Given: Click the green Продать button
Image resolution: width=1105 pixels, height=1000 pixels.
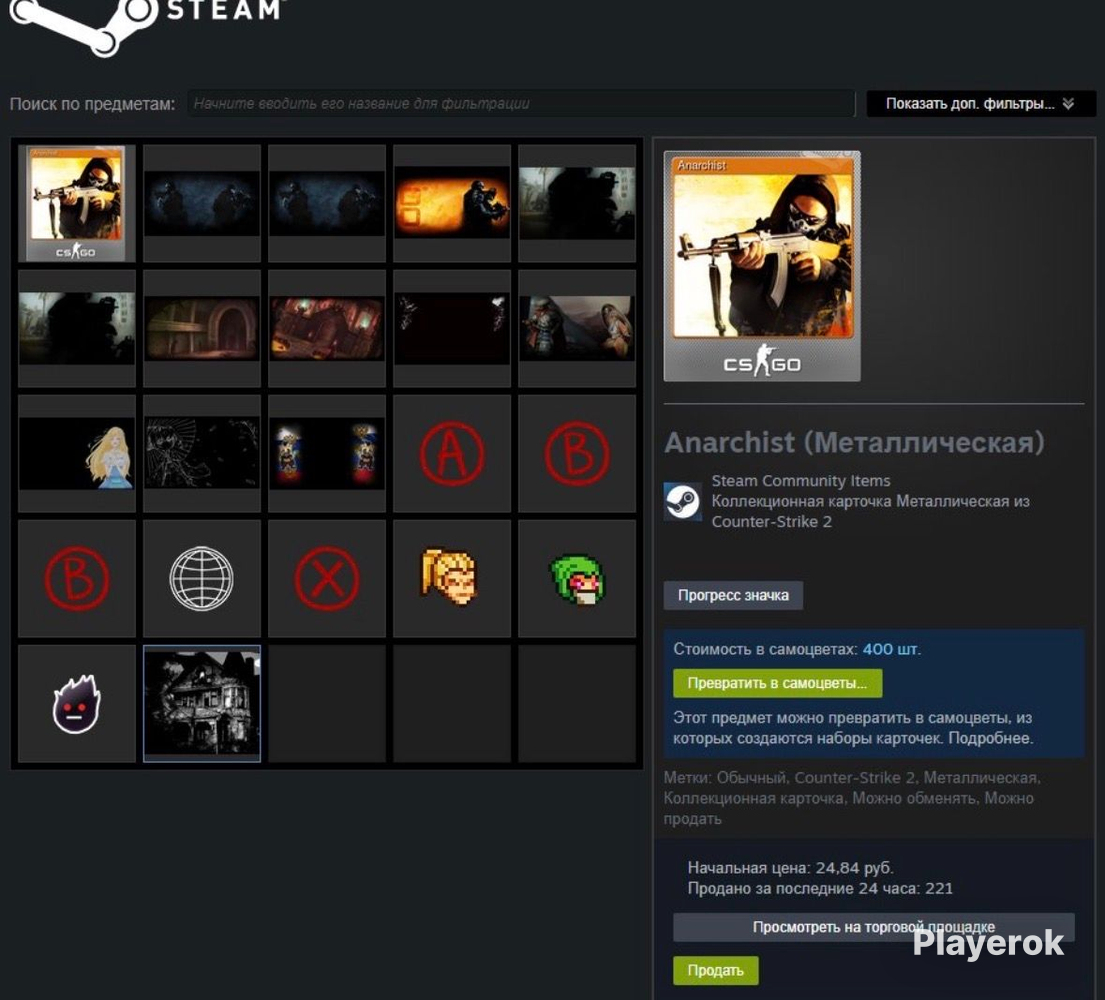Looking at the screenshot, I should (715, 970).
